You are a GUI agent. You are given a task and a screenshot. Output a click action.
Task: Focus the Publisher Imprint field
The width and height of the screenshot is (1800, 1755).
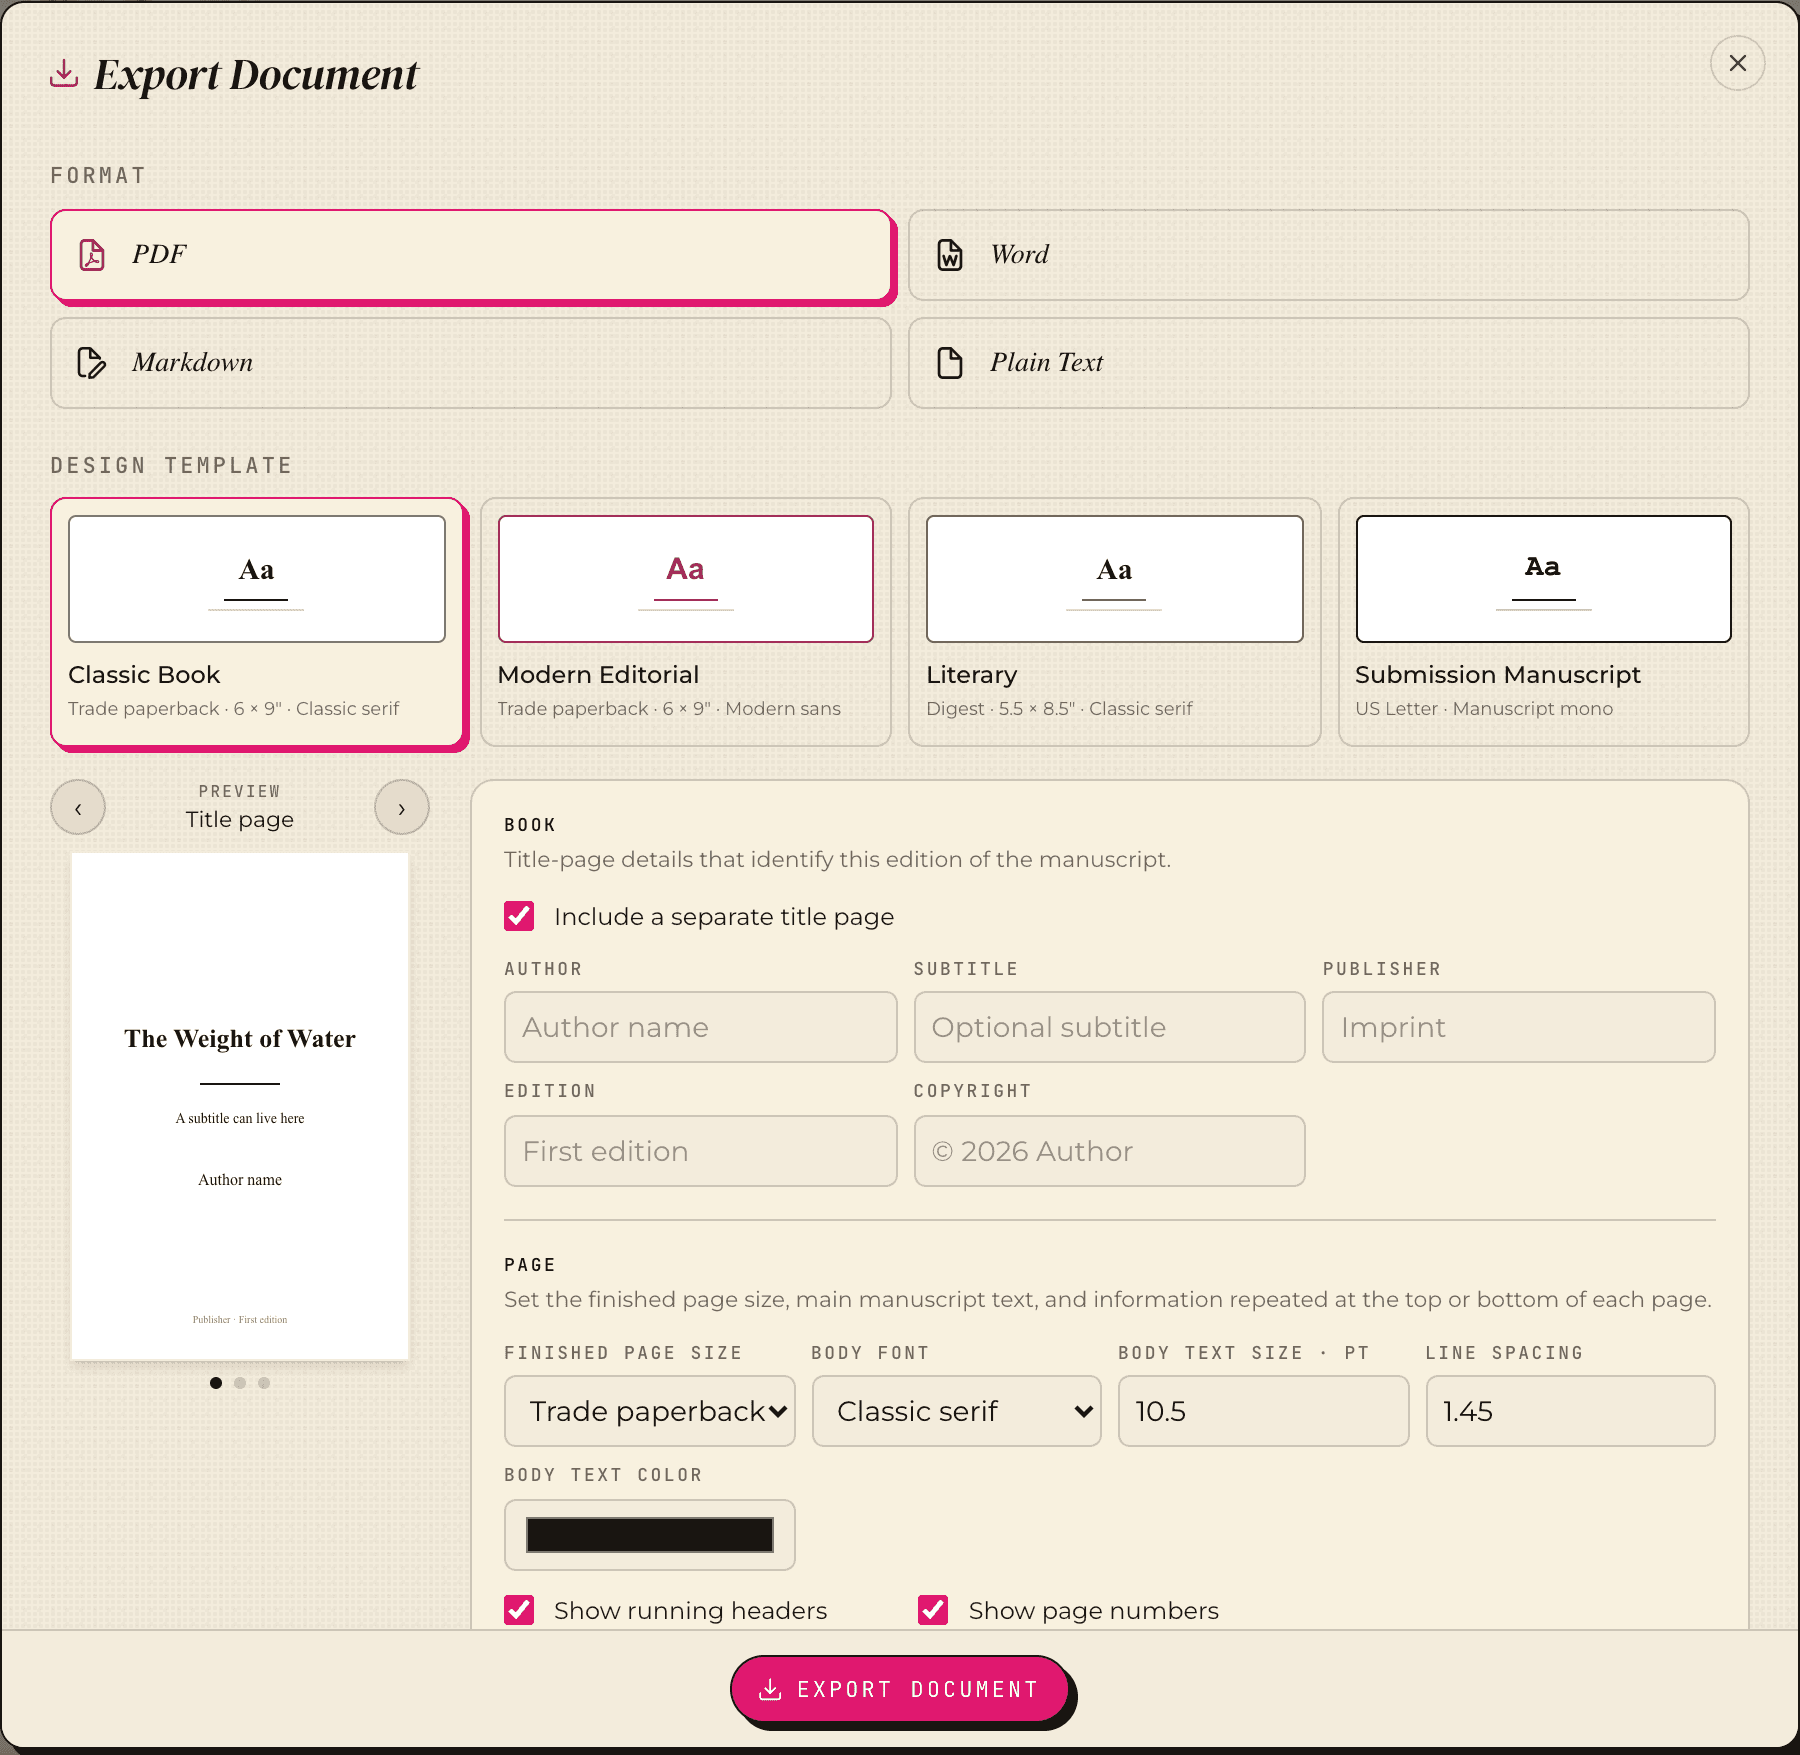pos(1518,1027)
